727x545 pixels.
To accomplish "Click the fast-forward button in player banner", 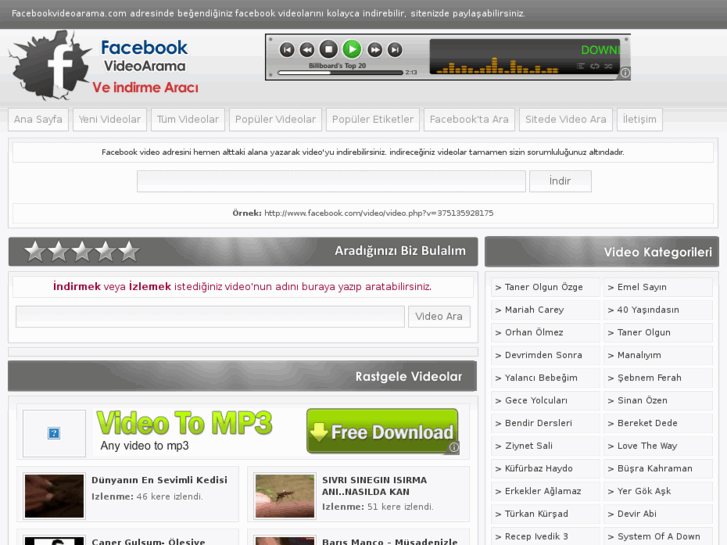I will pyautogui.click(x=375, y=50).
